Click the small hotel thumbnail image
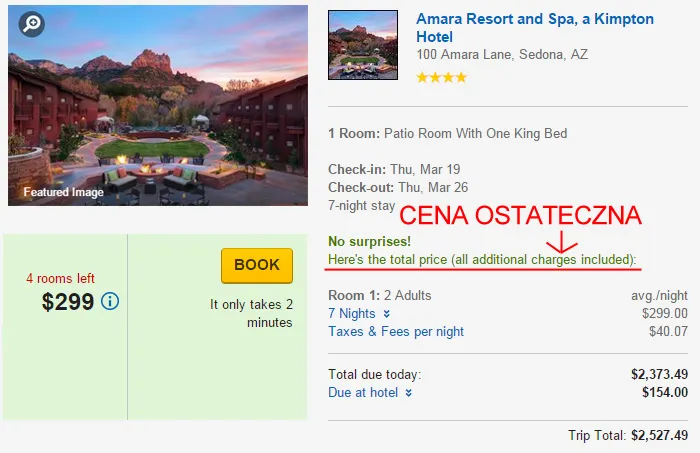This screenshot has height=453, width=700. [x=363, y=46]
